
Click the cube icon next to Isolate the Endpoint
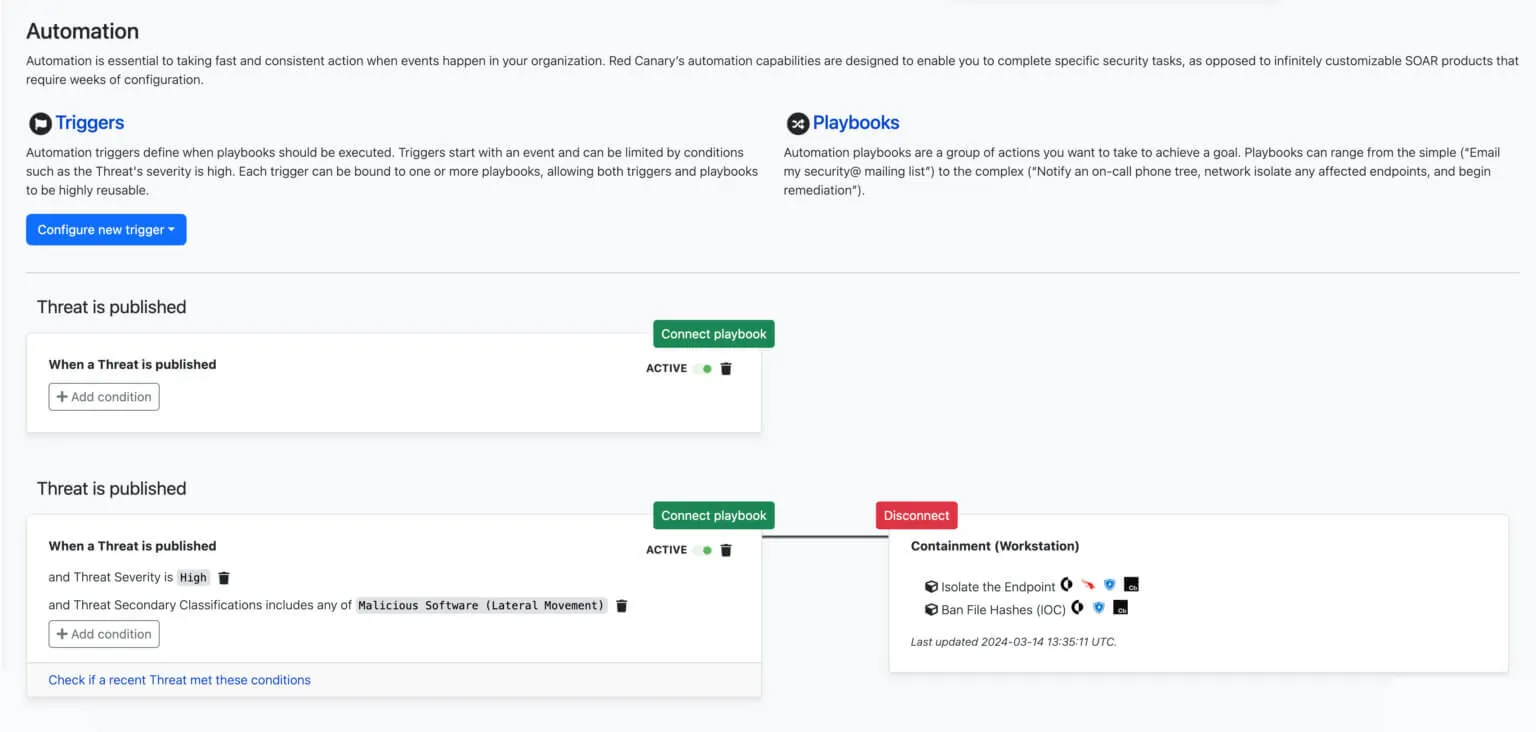pyautogui.click(x=931, y=587)
